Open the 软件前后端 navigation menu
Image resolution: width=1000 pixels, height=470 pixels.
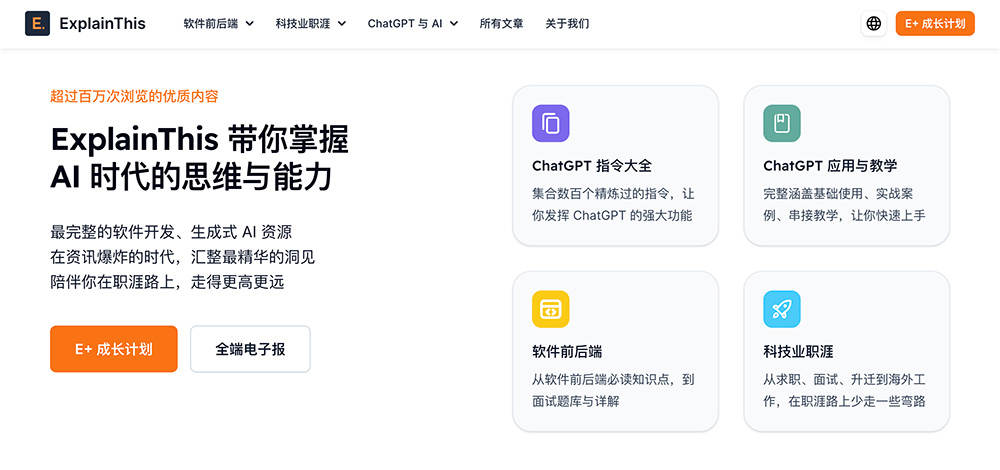tap(219, 24)
